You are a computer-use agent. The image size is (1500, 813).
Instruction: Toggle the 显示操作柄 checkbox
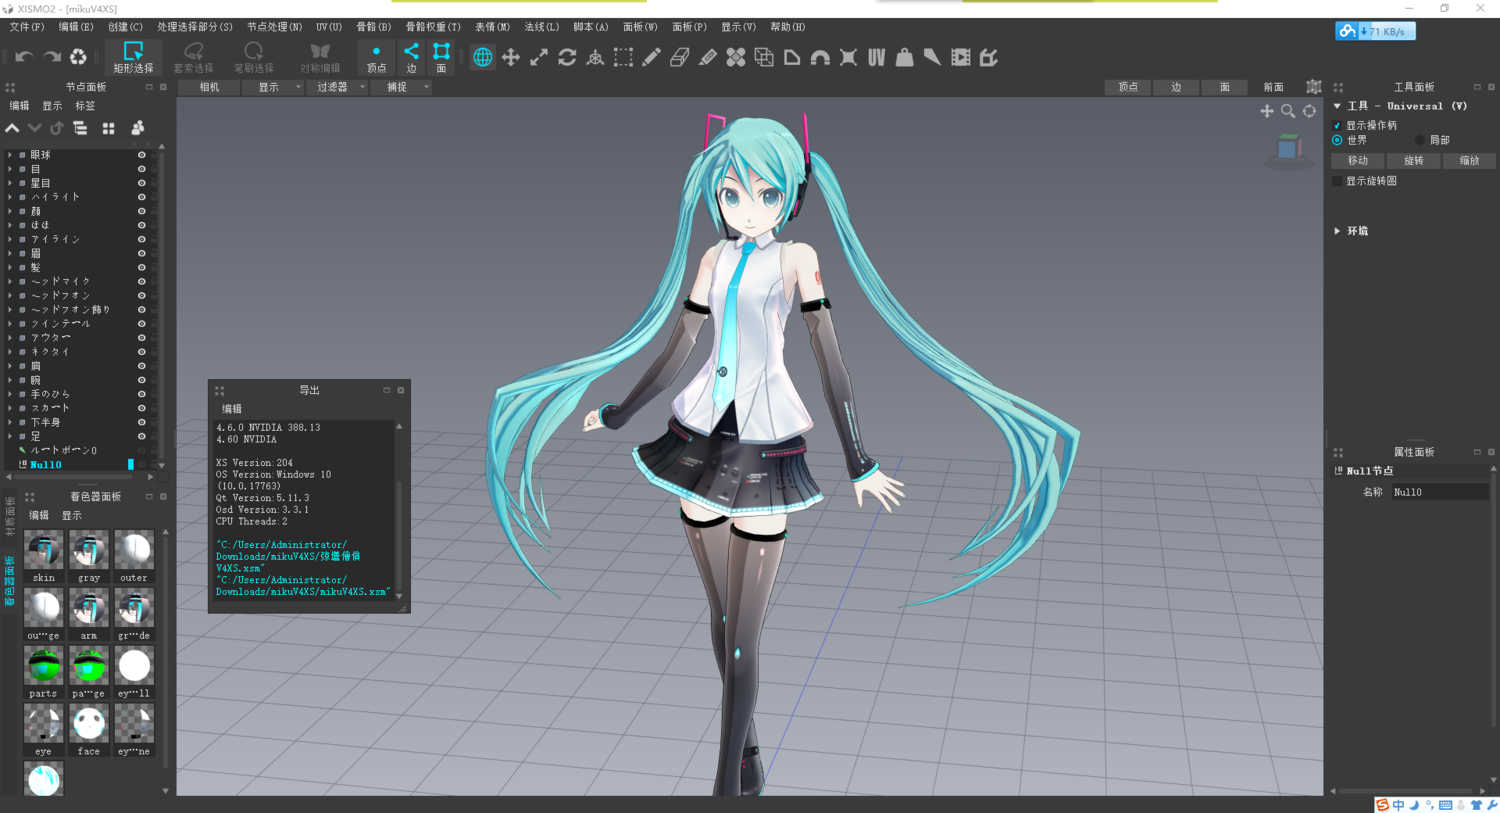point(1337,125)
